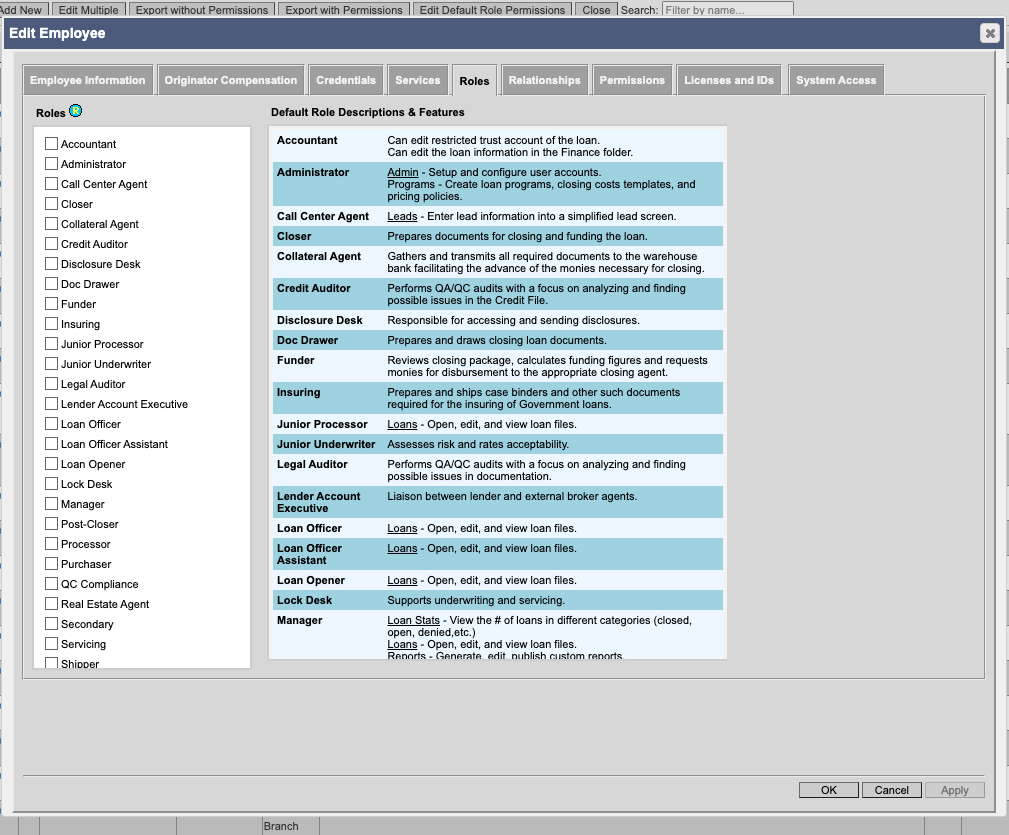Open the Originator Compensation tab
The height and width of the screenshot is (835, 1009).
point(231,80)
